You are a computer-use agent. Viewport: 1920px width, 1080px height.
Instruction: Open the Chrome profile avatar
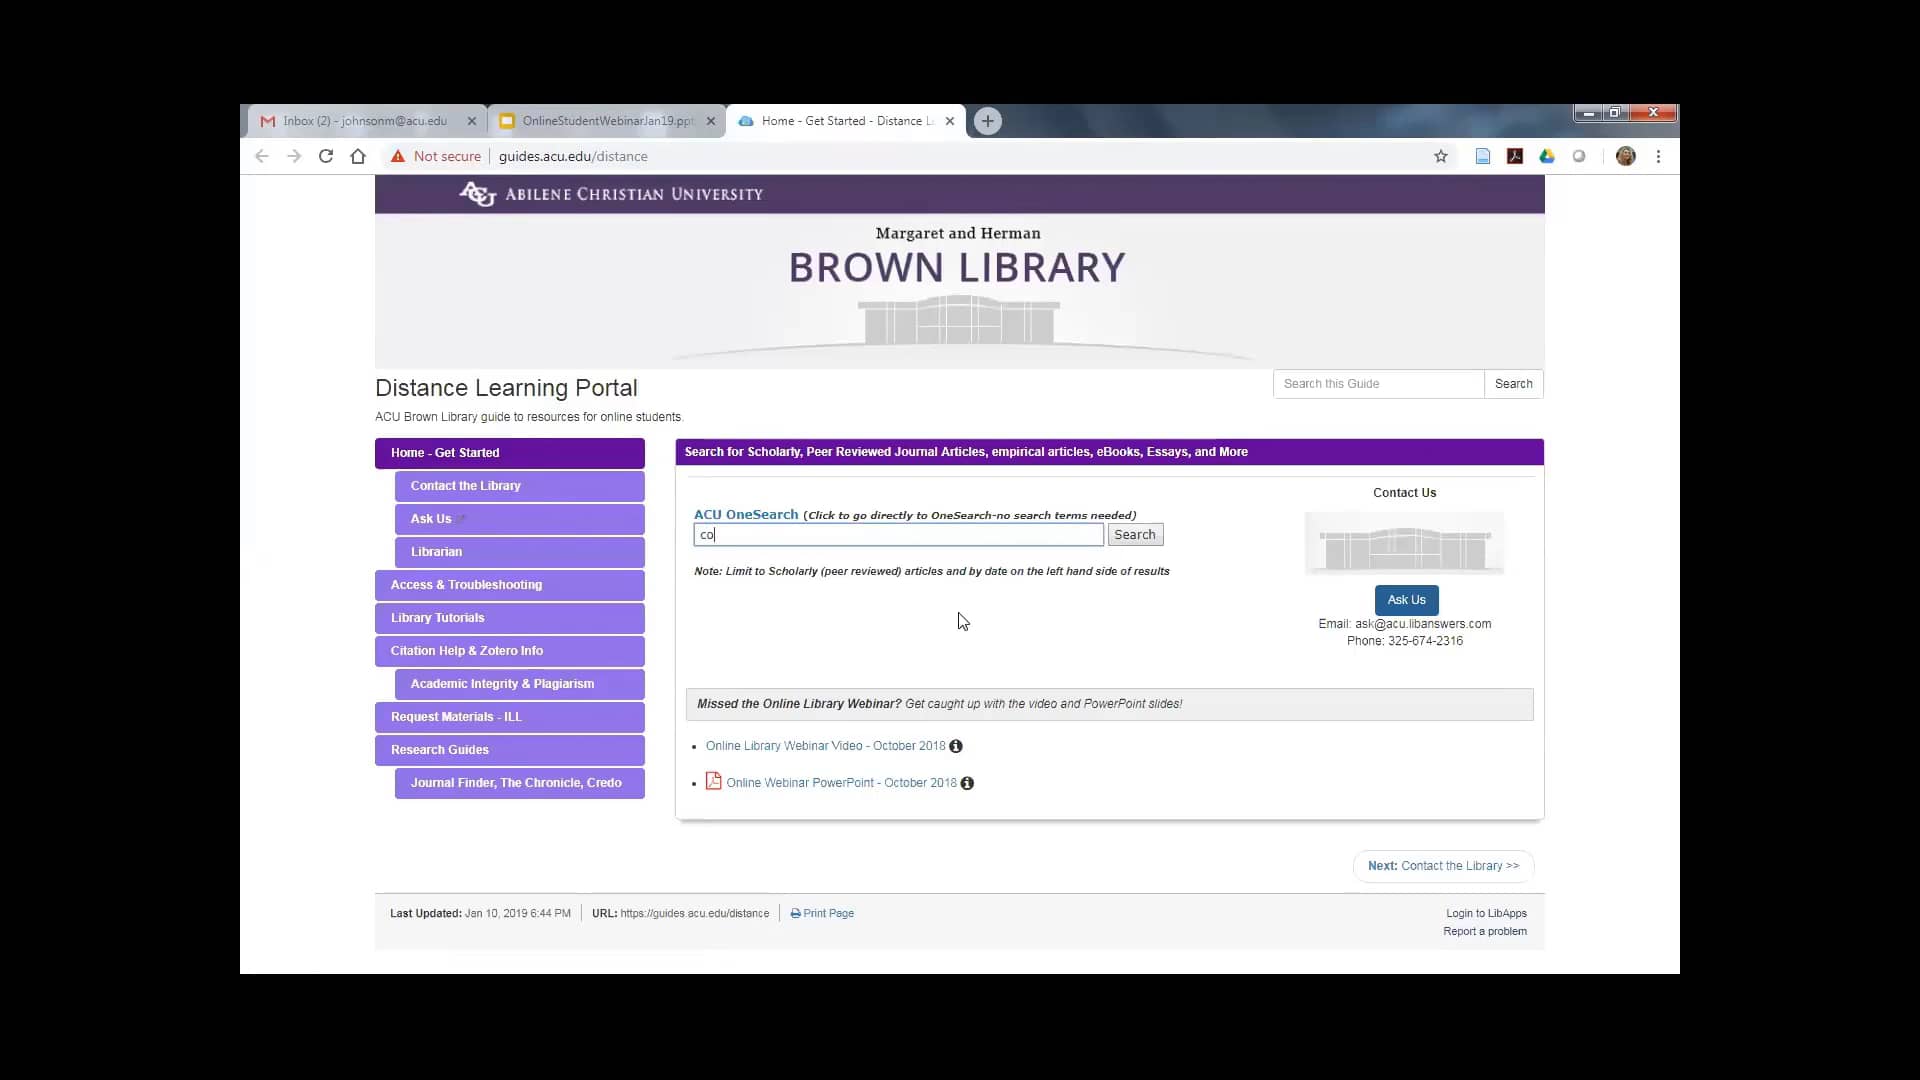tap(1626, 156)
